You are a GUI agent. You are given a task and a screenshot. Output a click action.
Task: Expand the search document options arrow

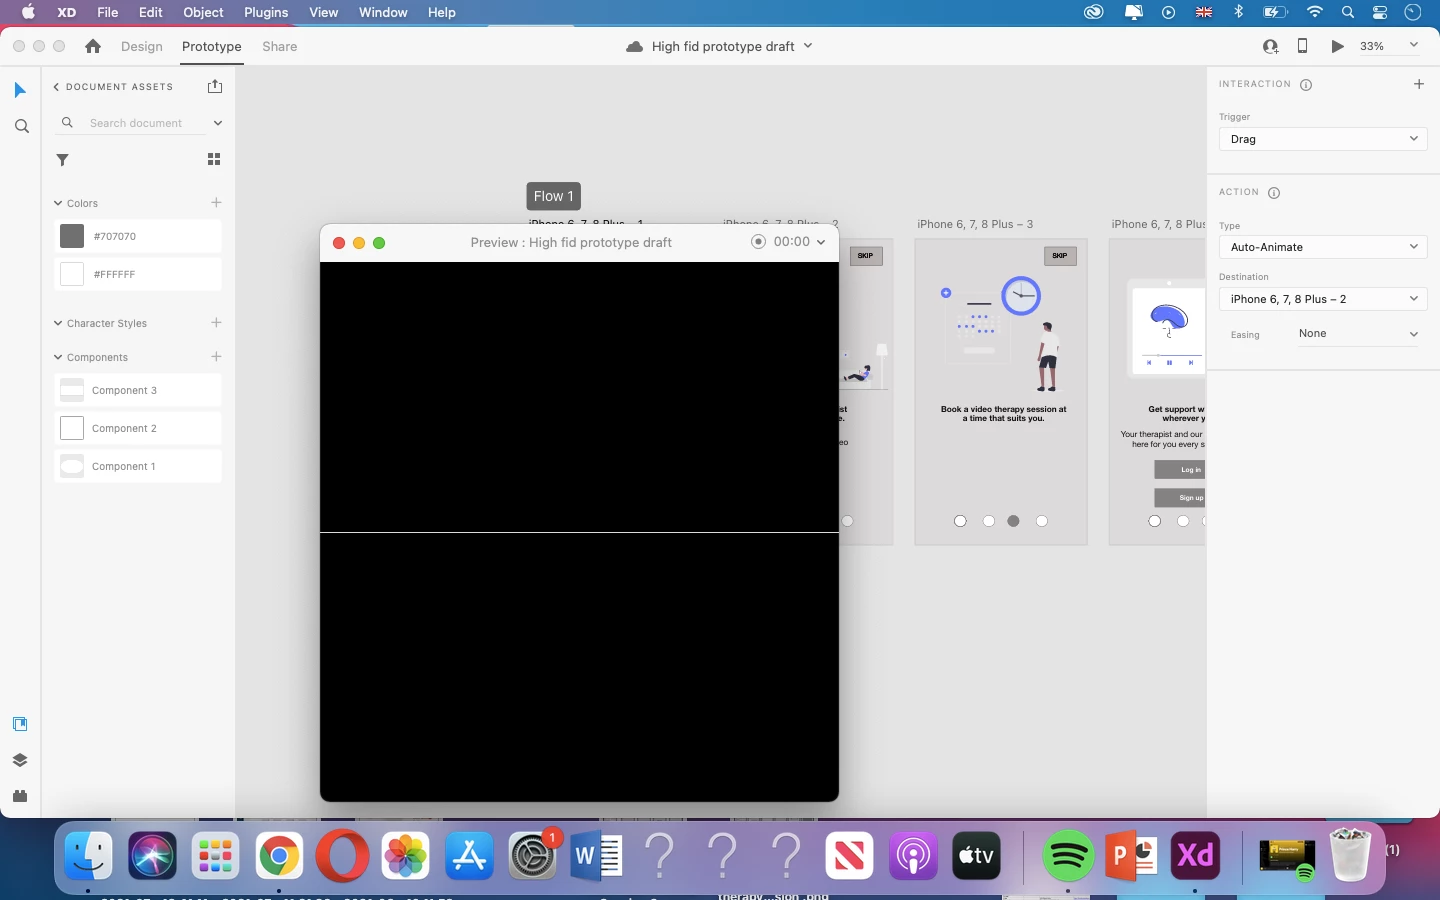[217, 123]
